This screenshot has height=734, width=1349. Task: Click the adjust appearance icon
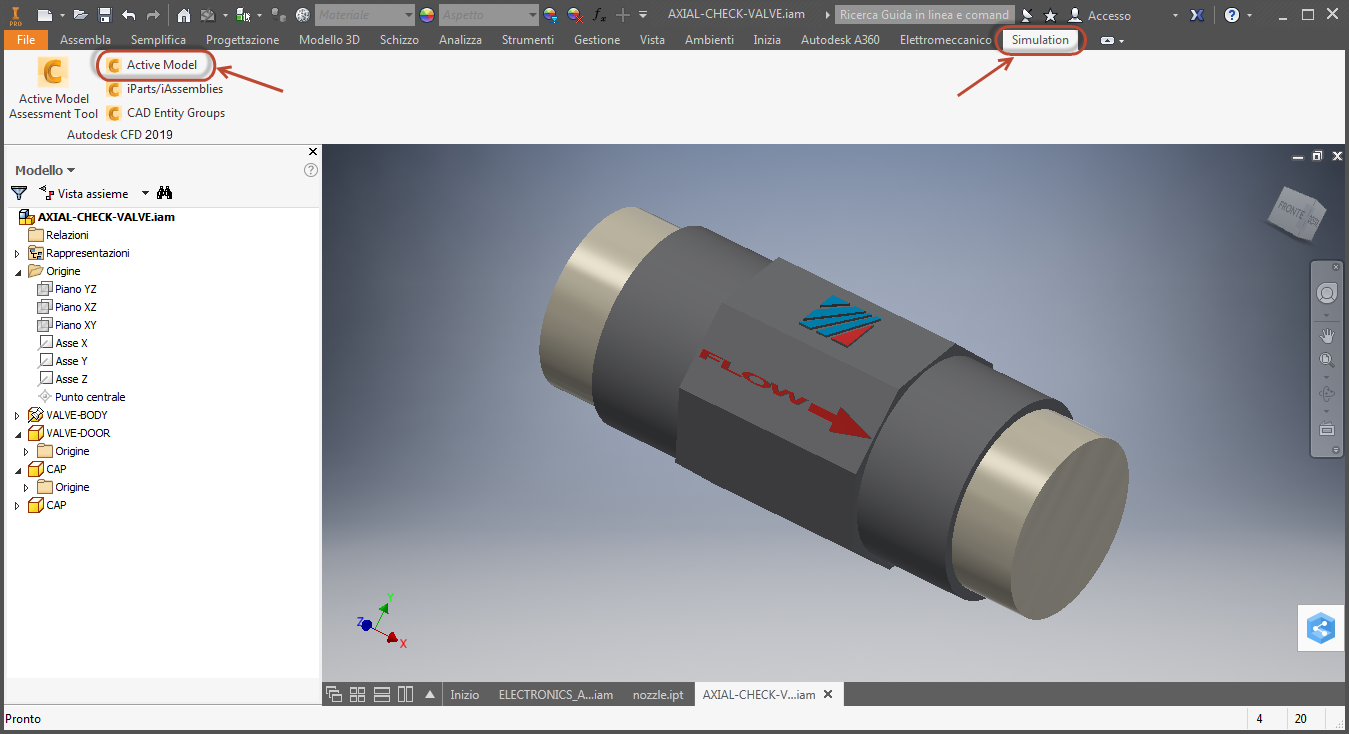click(550, 15)
